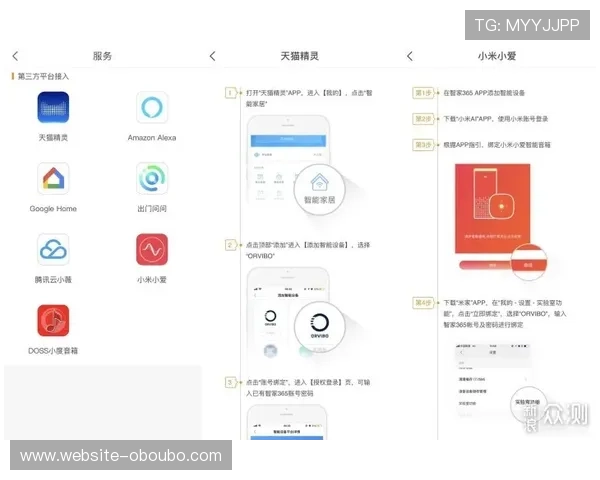Click the 腾讯云小微 label
Viewport: 600px width, 480px height.
pyautogui.click(x=53, y=280)
